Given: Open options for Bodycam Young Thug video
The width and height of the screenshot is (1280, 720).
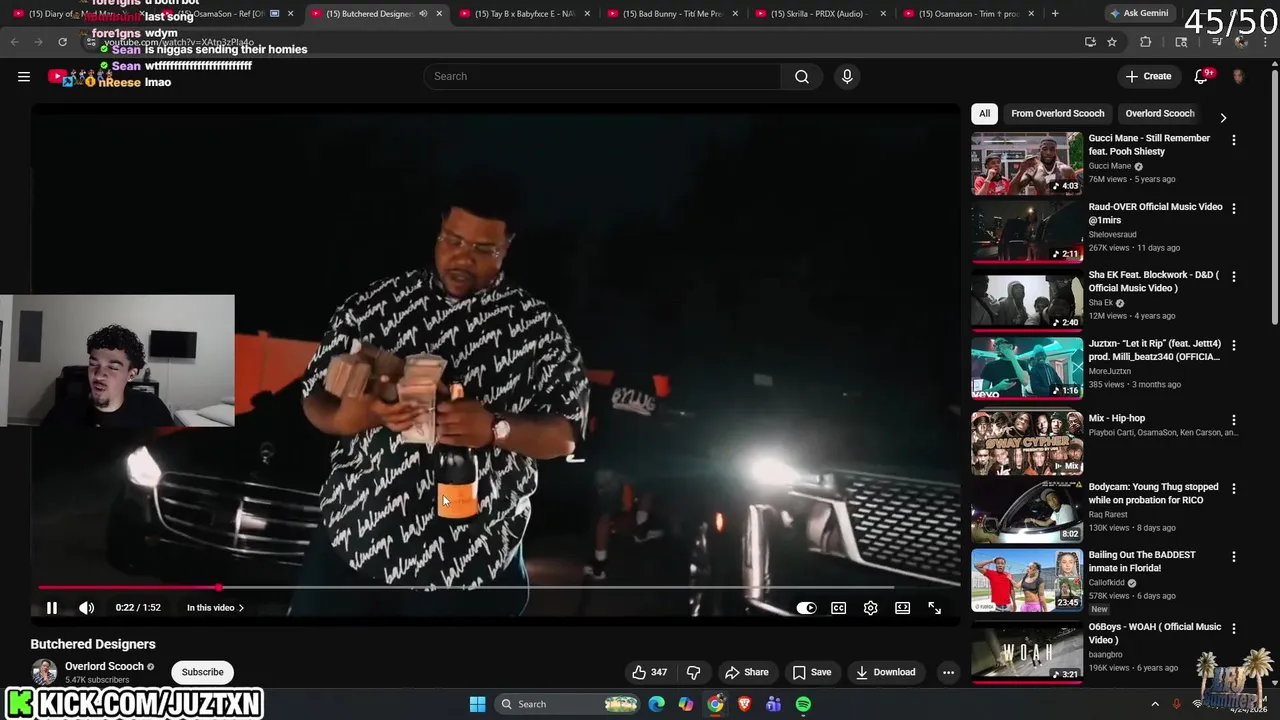Looking at the screenshot, I should (1233, 489).
